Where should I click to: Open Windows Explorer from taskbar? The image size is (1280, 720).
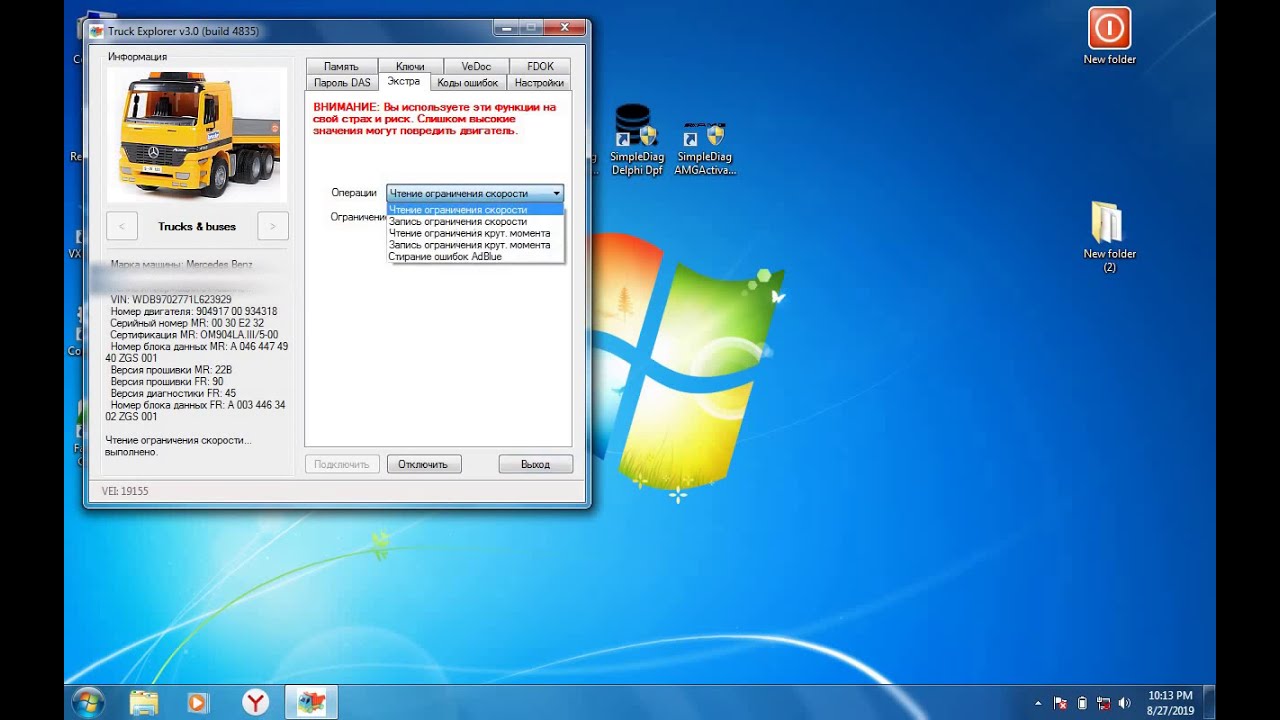[x=144, y=702]
